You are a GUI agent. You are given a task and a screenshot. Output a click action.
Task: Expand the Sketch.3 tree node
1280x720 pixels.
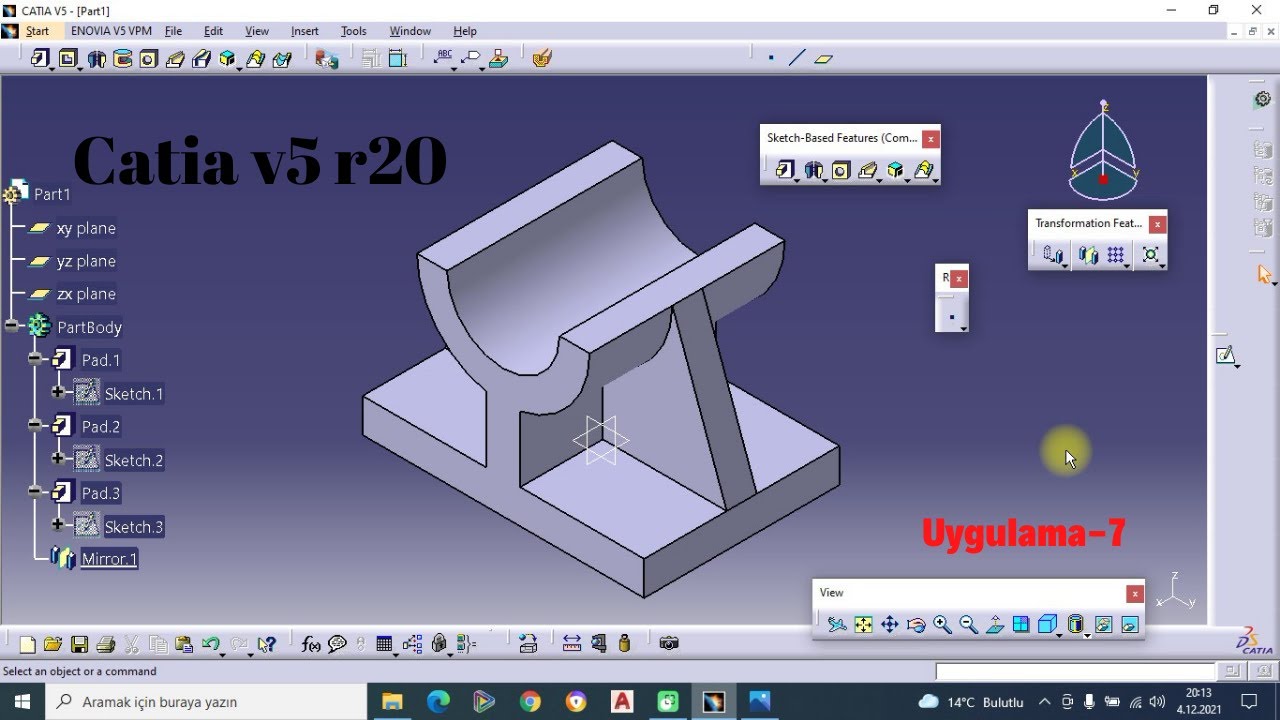(x=58, y=525)
